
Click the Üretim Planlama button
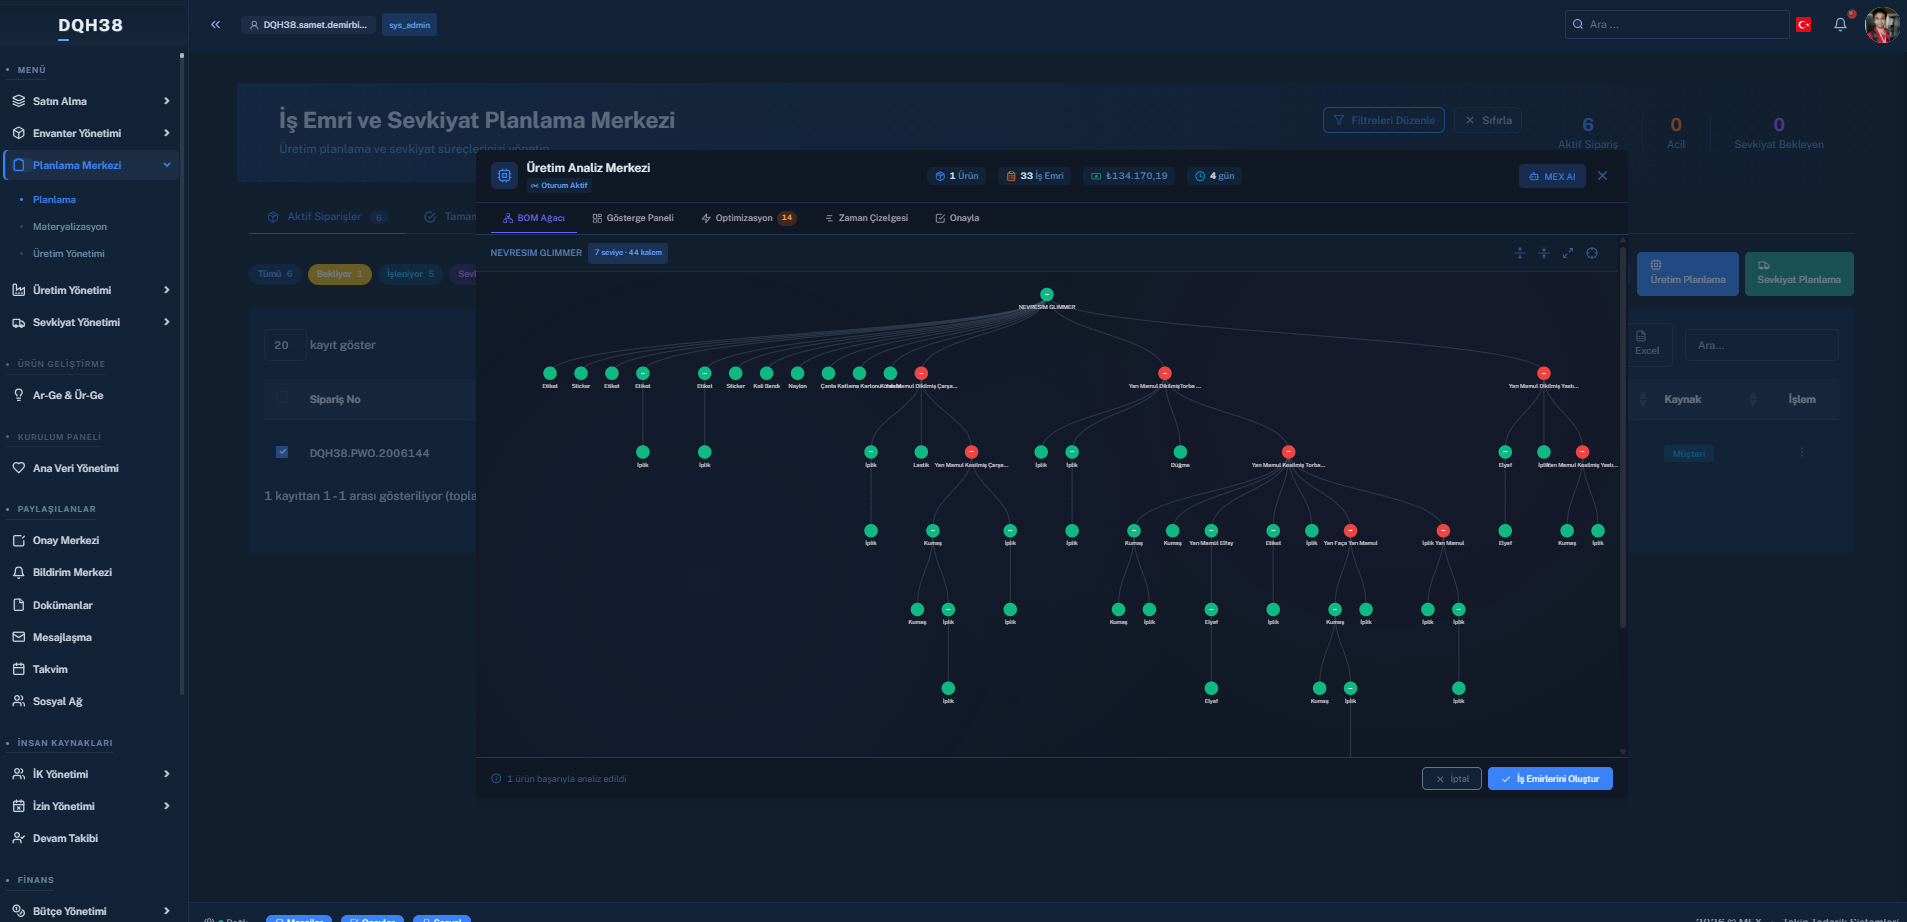(1688, 274)
